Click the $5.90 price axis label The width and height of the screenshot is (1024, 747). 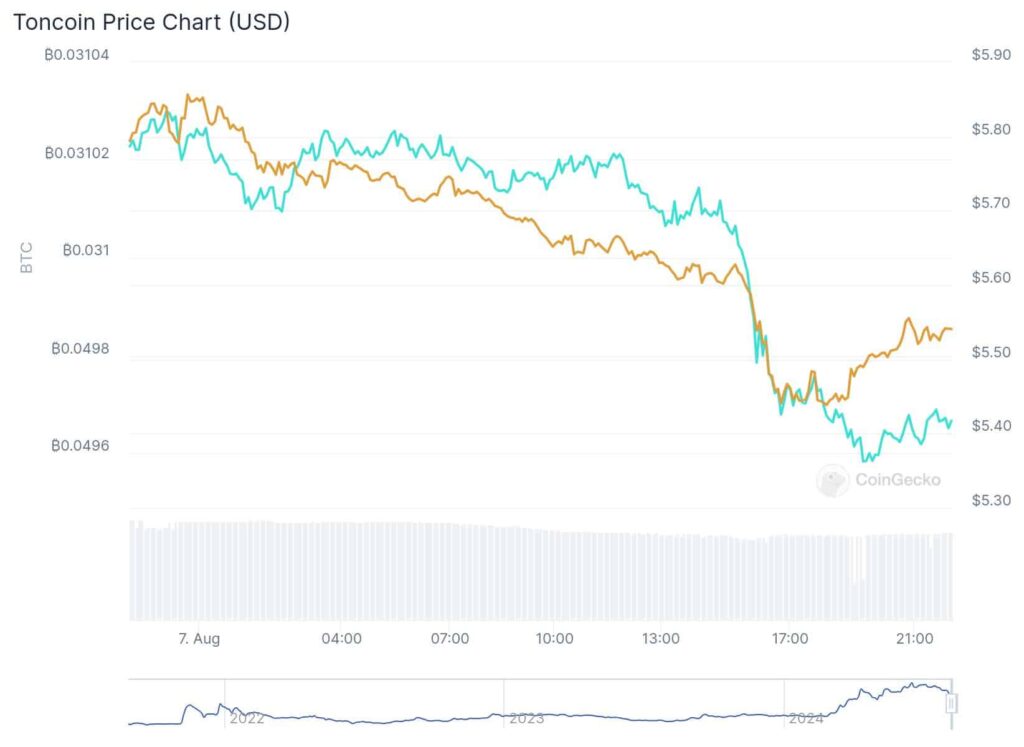(x=991, y=55)
